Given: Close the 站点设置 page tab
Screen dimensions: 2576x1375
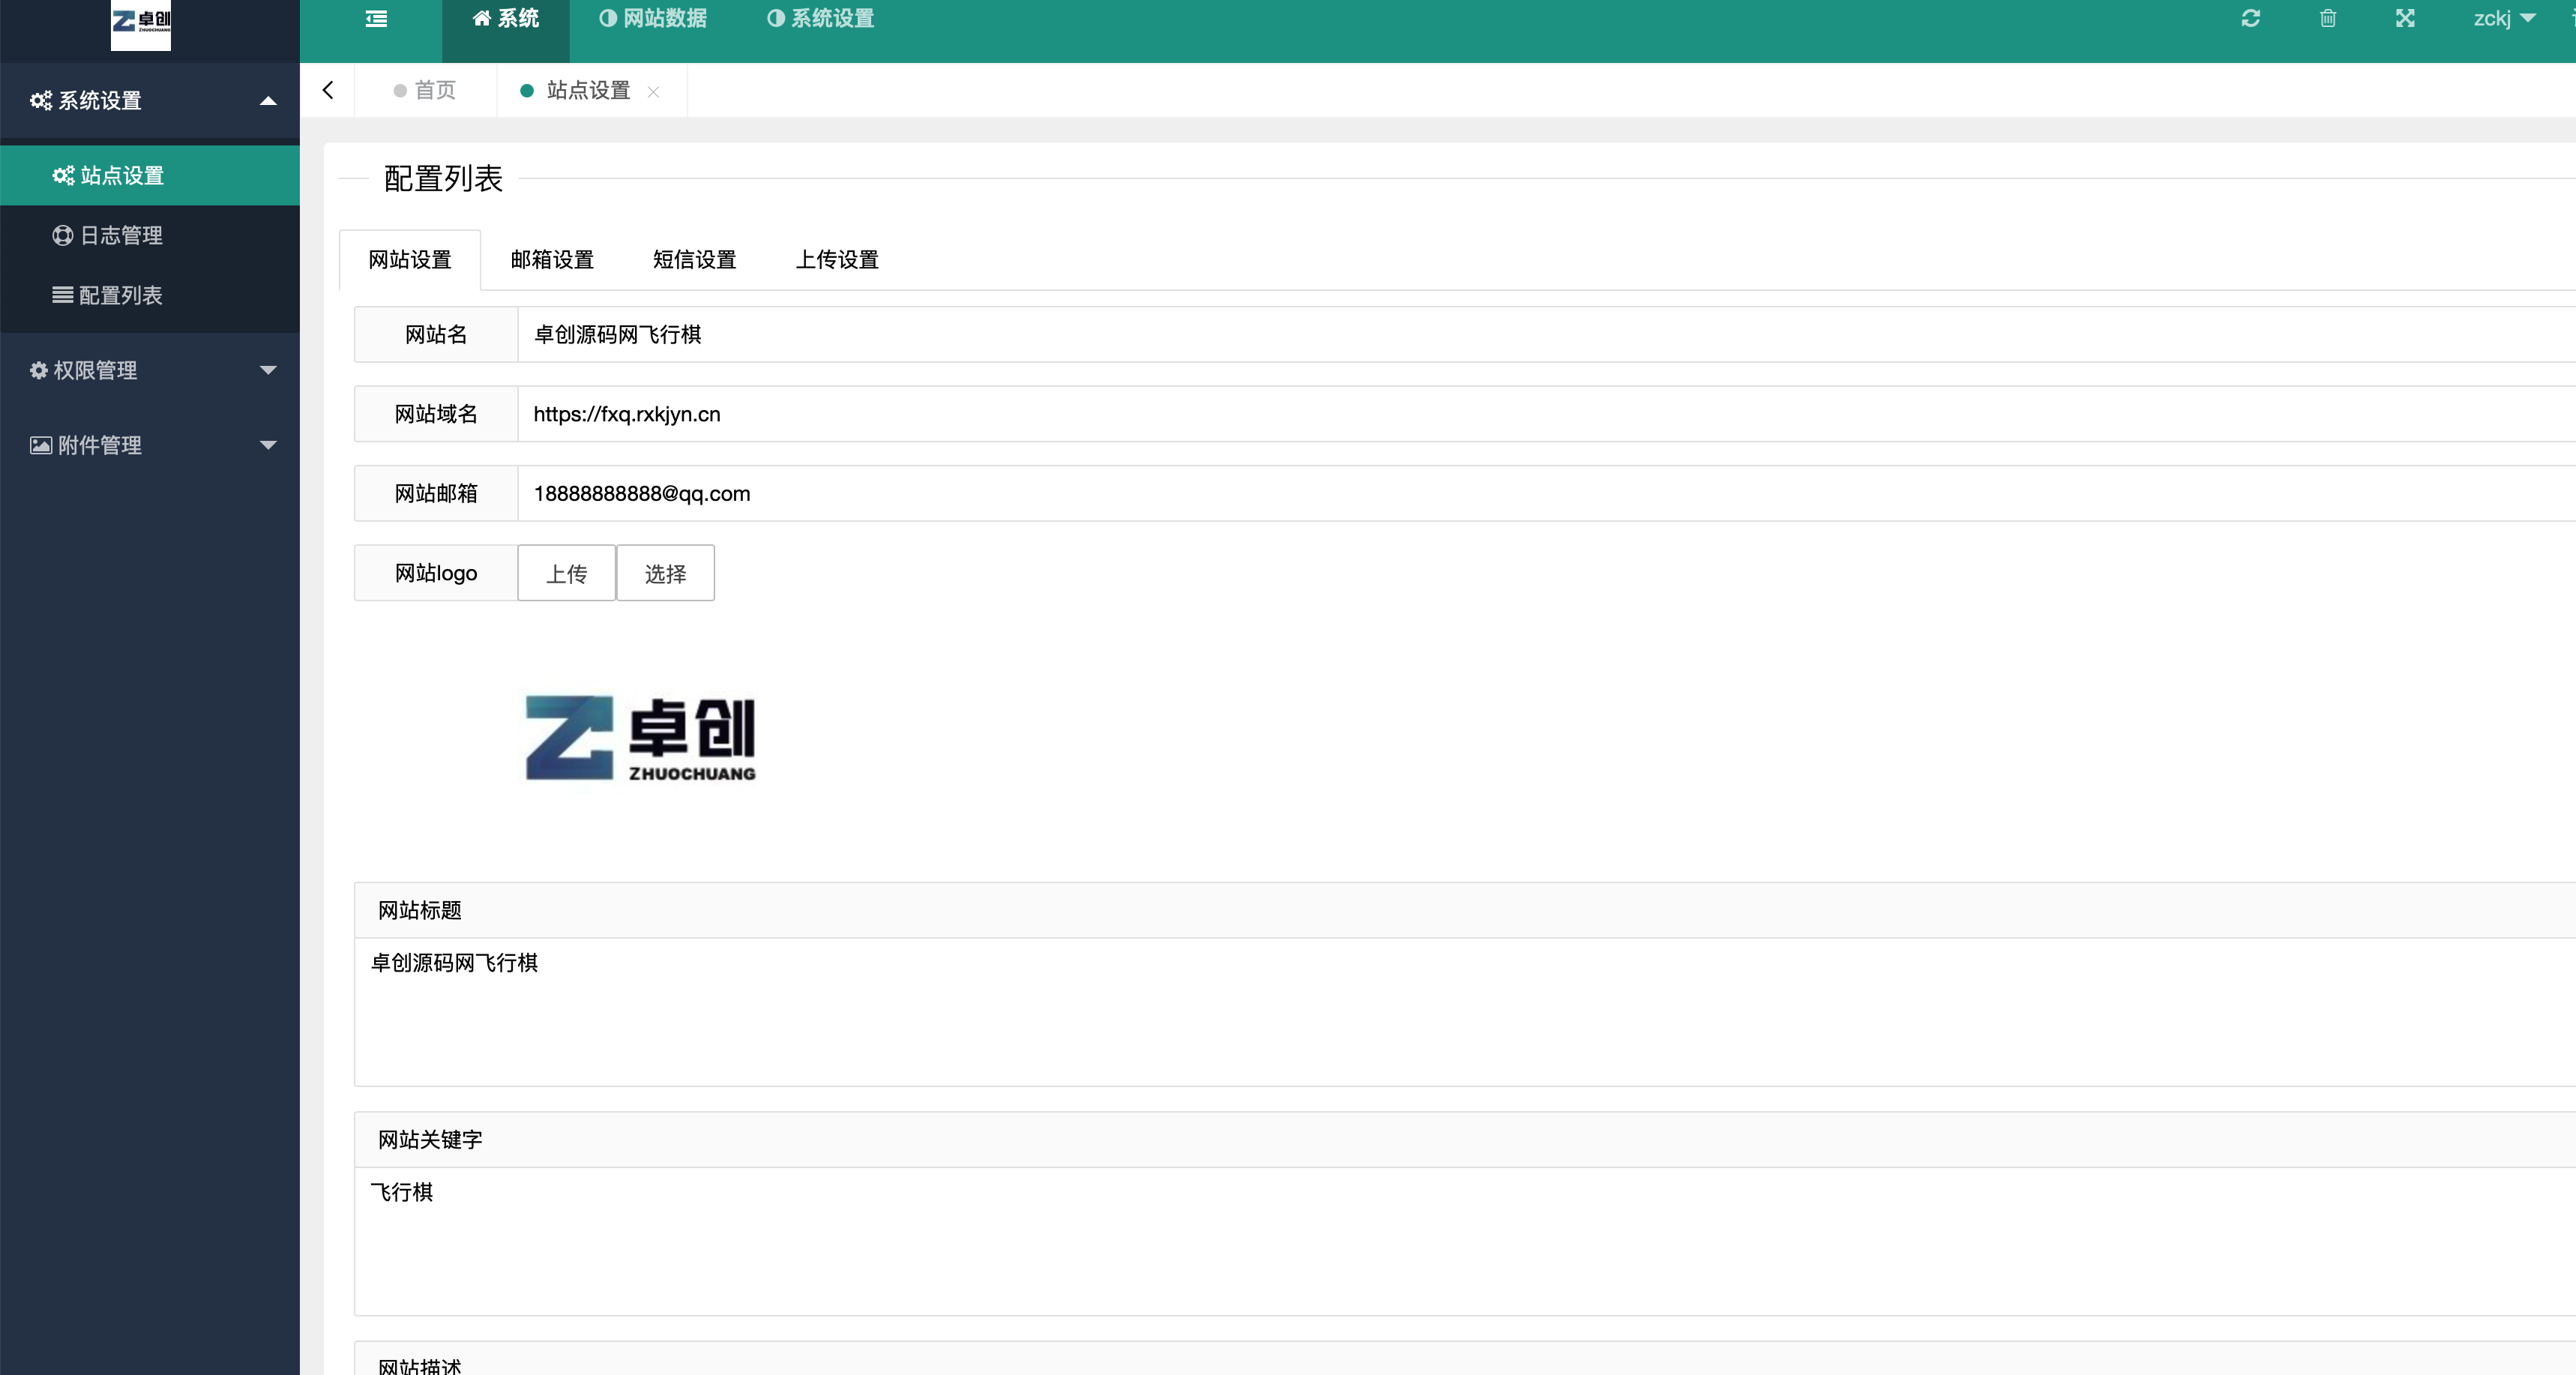Looking at the screenshot, I should [x=653, y=92].
